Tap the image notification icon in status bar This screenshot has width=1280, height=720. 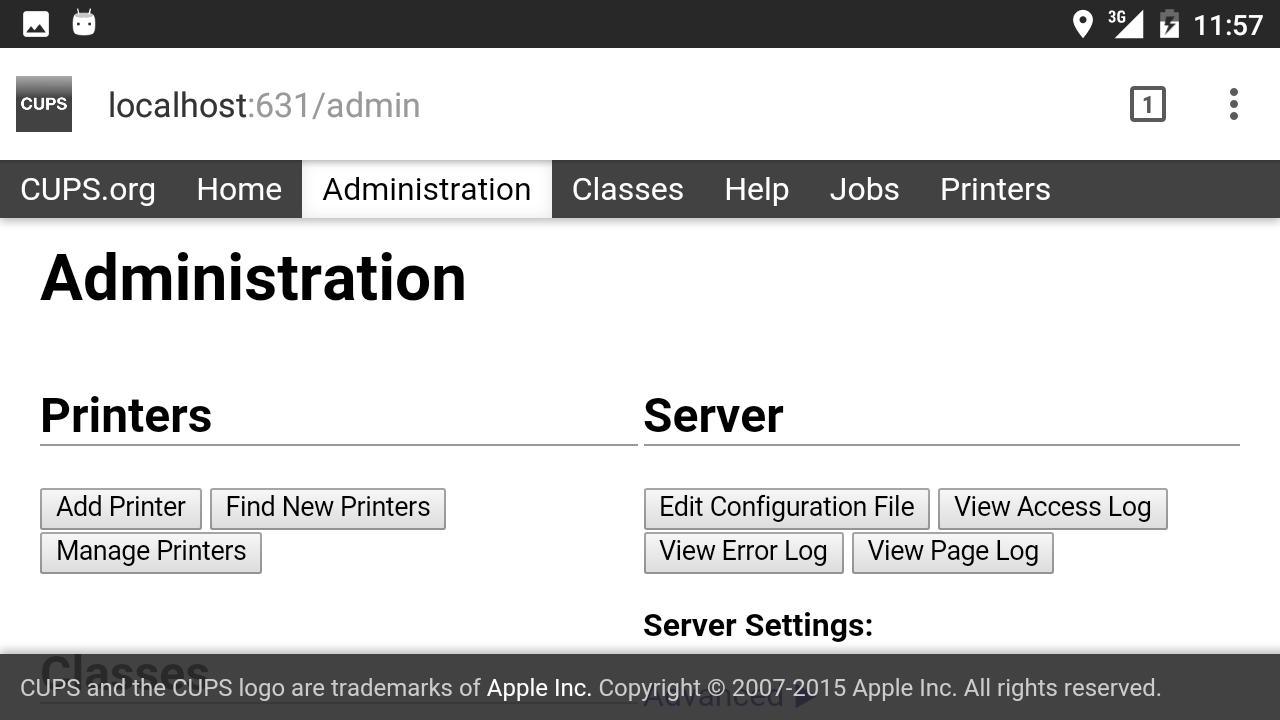coord(36,24)
